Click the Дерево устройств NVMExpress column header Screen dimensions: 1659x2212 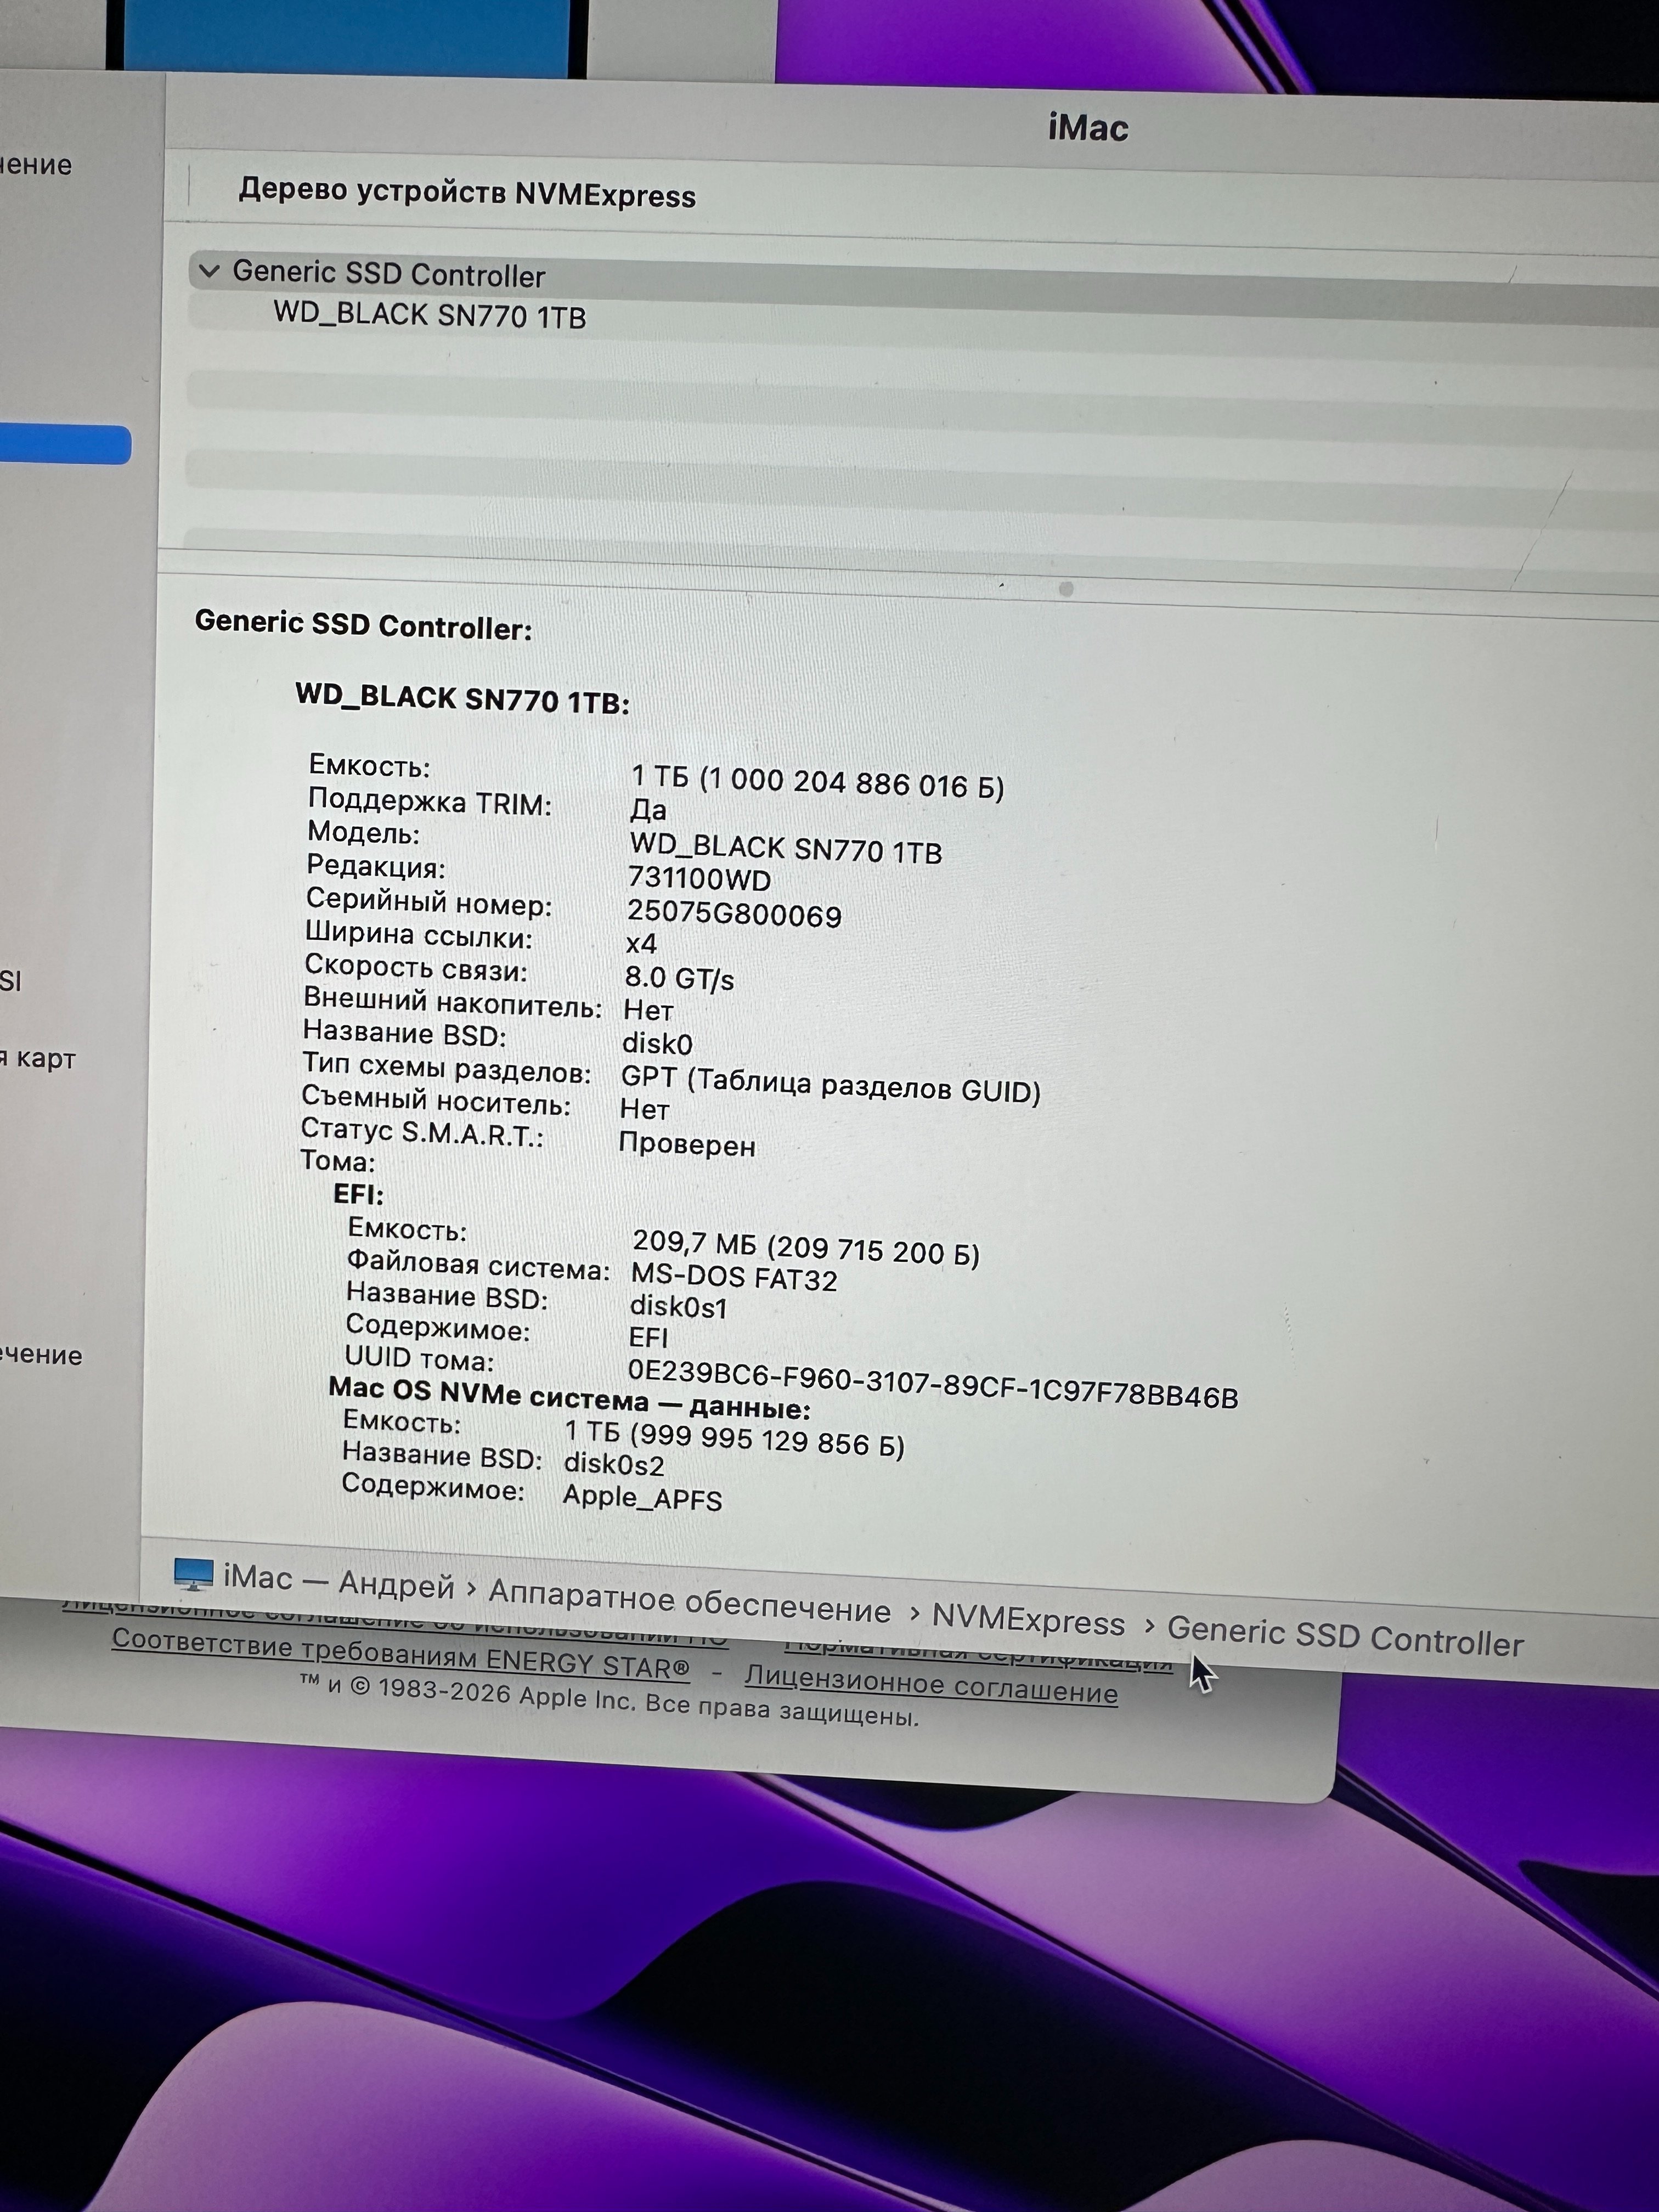tap(467, 192)
